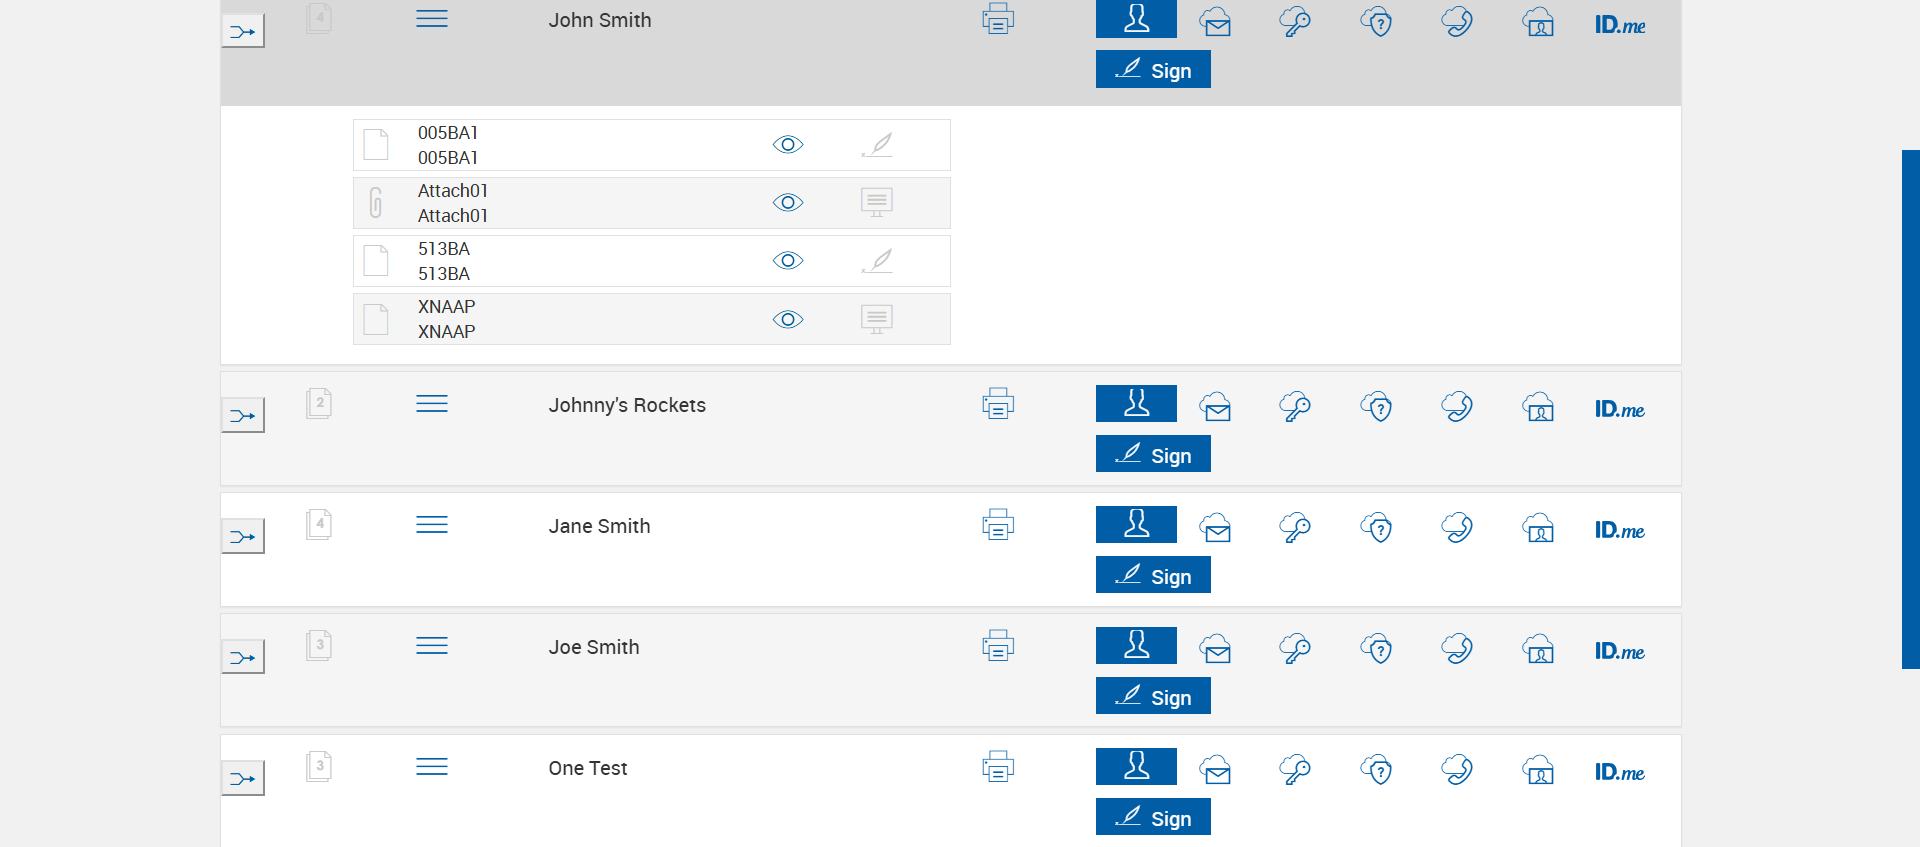
Task: Click the in-person signer icon for Joe Smith
Action: point(1136,645)
